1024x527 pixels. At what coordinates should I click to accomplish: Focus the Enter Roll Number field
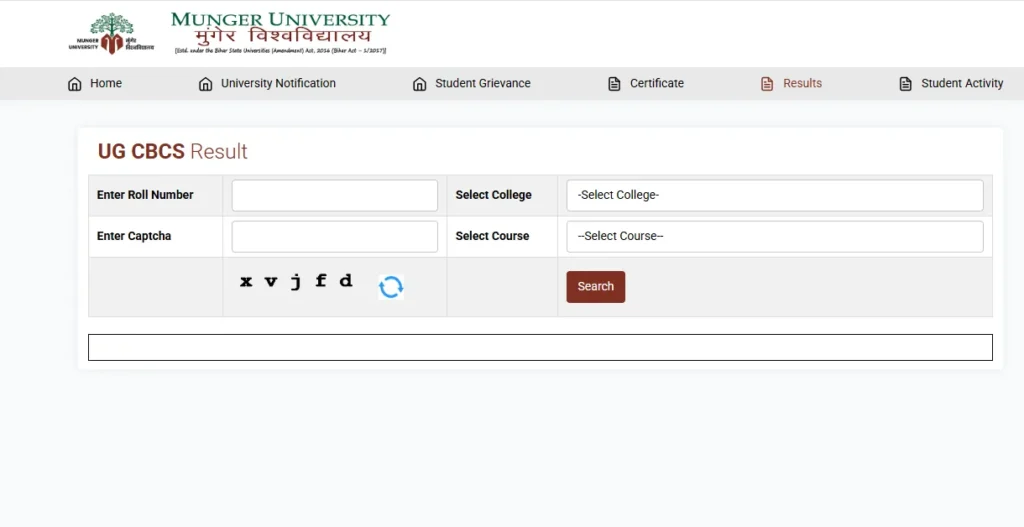pyautogui.click(x=334, y=195)
